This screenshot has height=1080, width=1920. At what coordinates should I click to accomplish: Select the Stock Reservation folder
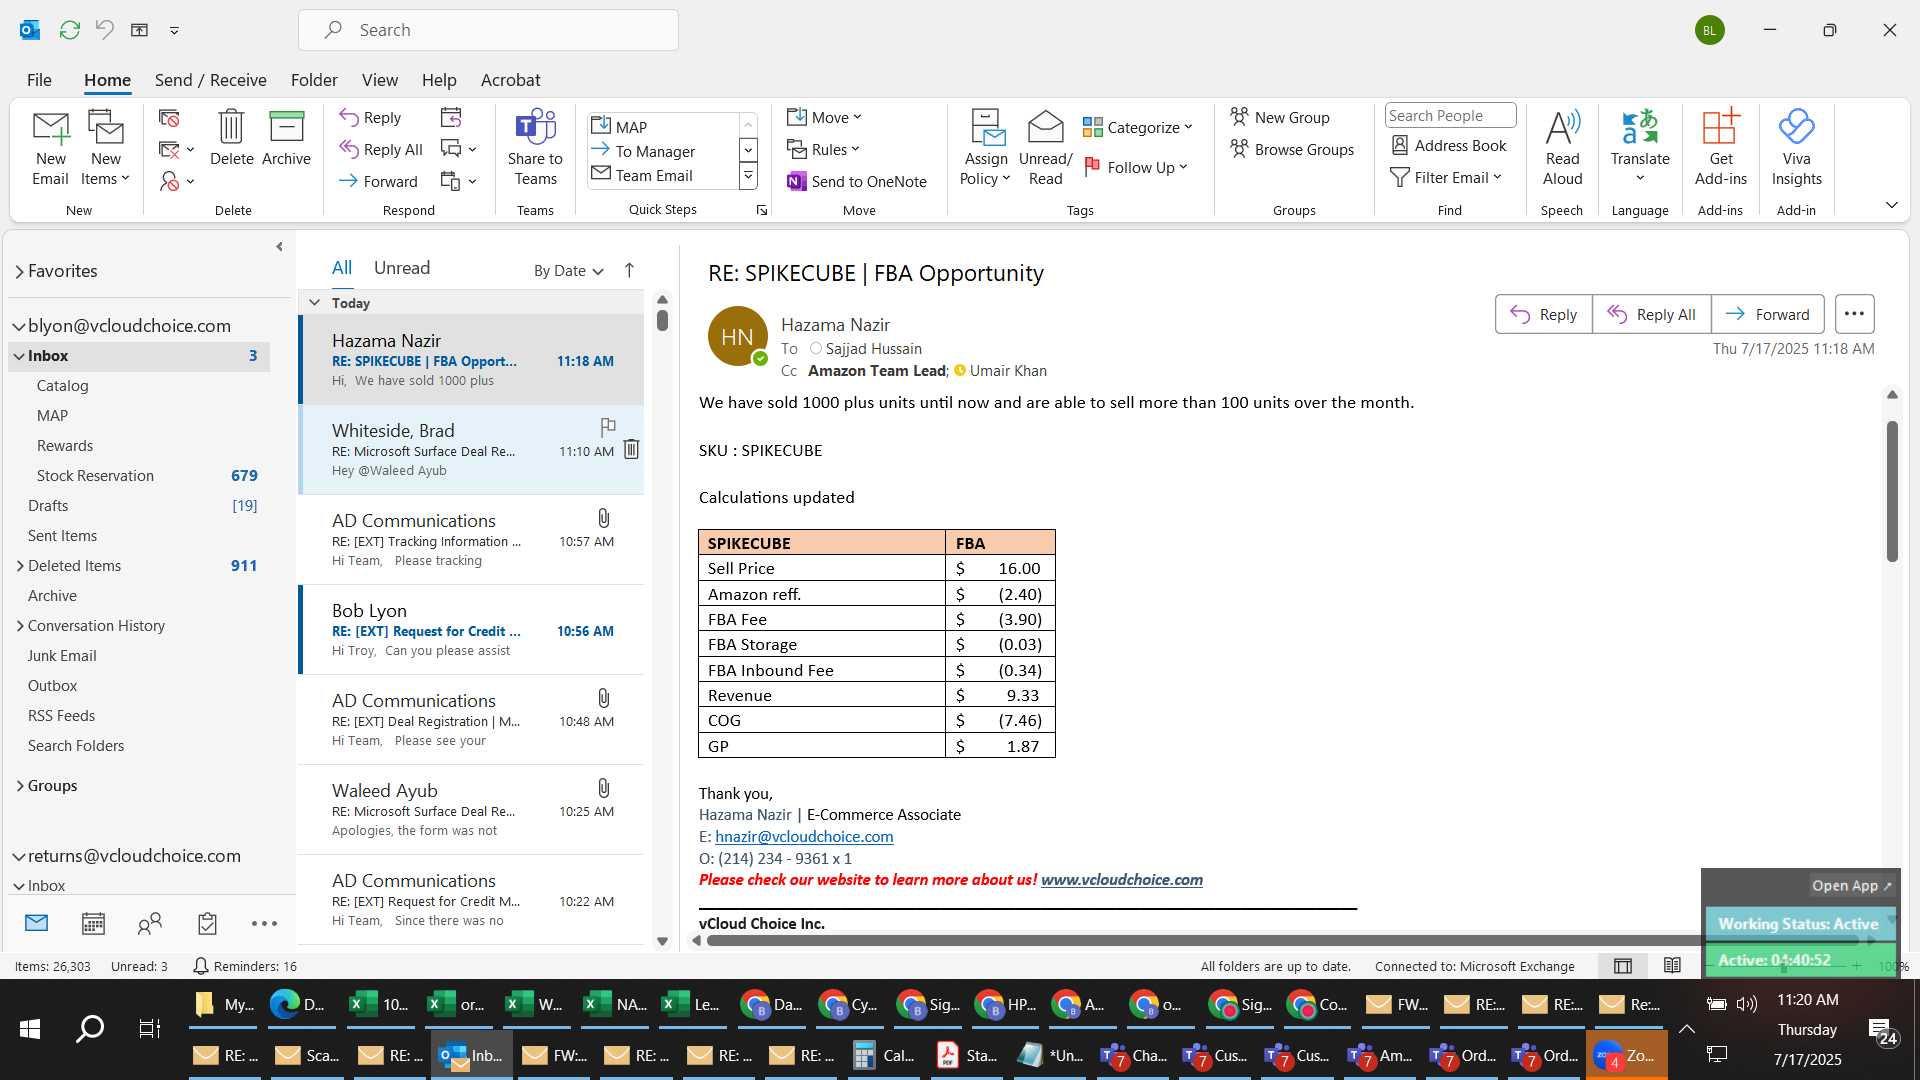(x=95, y=476)
